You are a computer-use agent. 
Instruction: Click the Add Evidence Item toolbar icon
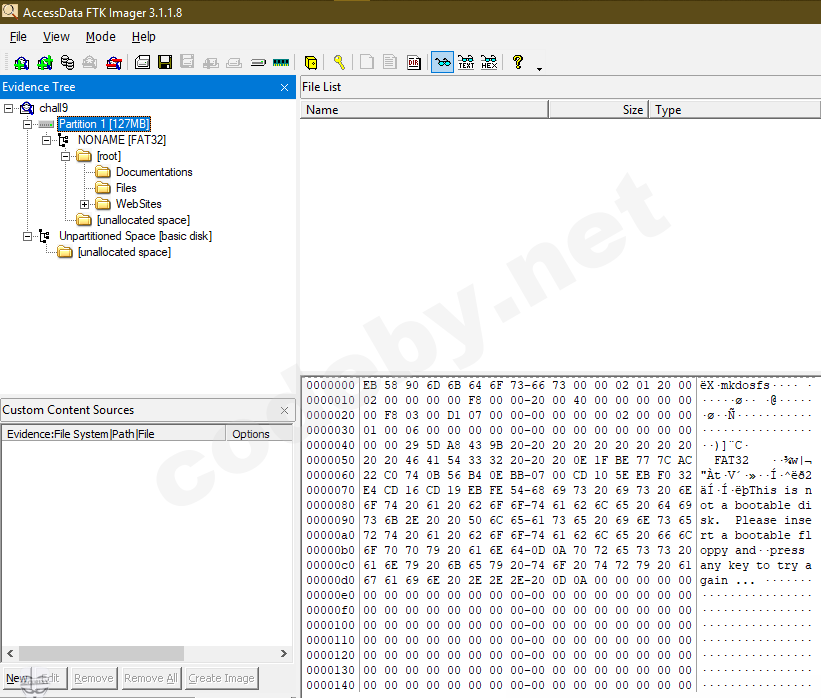coord(21,62)
